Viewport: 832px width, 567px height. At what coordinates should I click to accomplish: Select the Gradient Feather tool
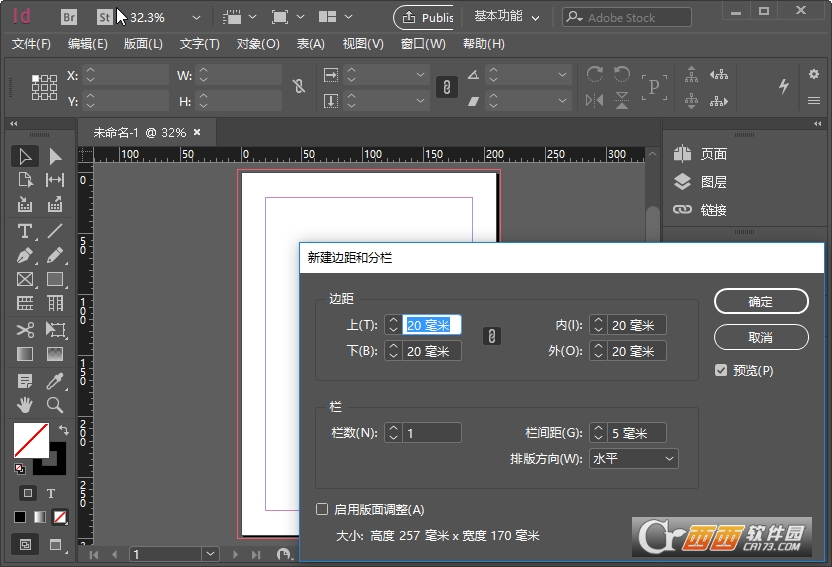[55, 354]
